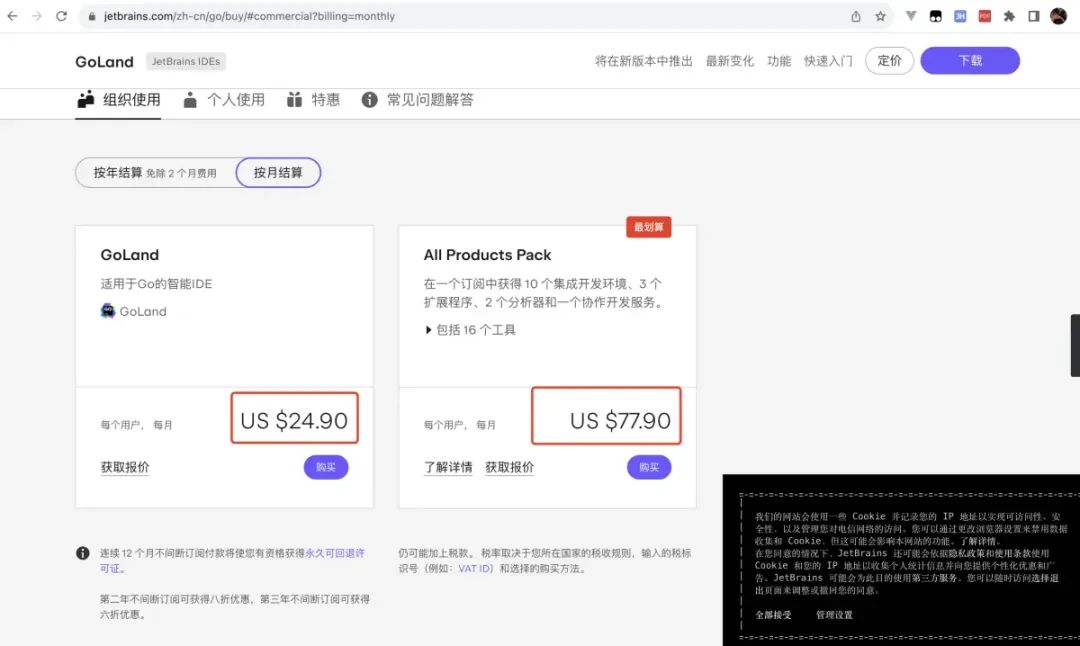The width and height of the screenshot is (1080, 646).
Task: Switch billing to 按年结算
Action: [x=155, y=173]
